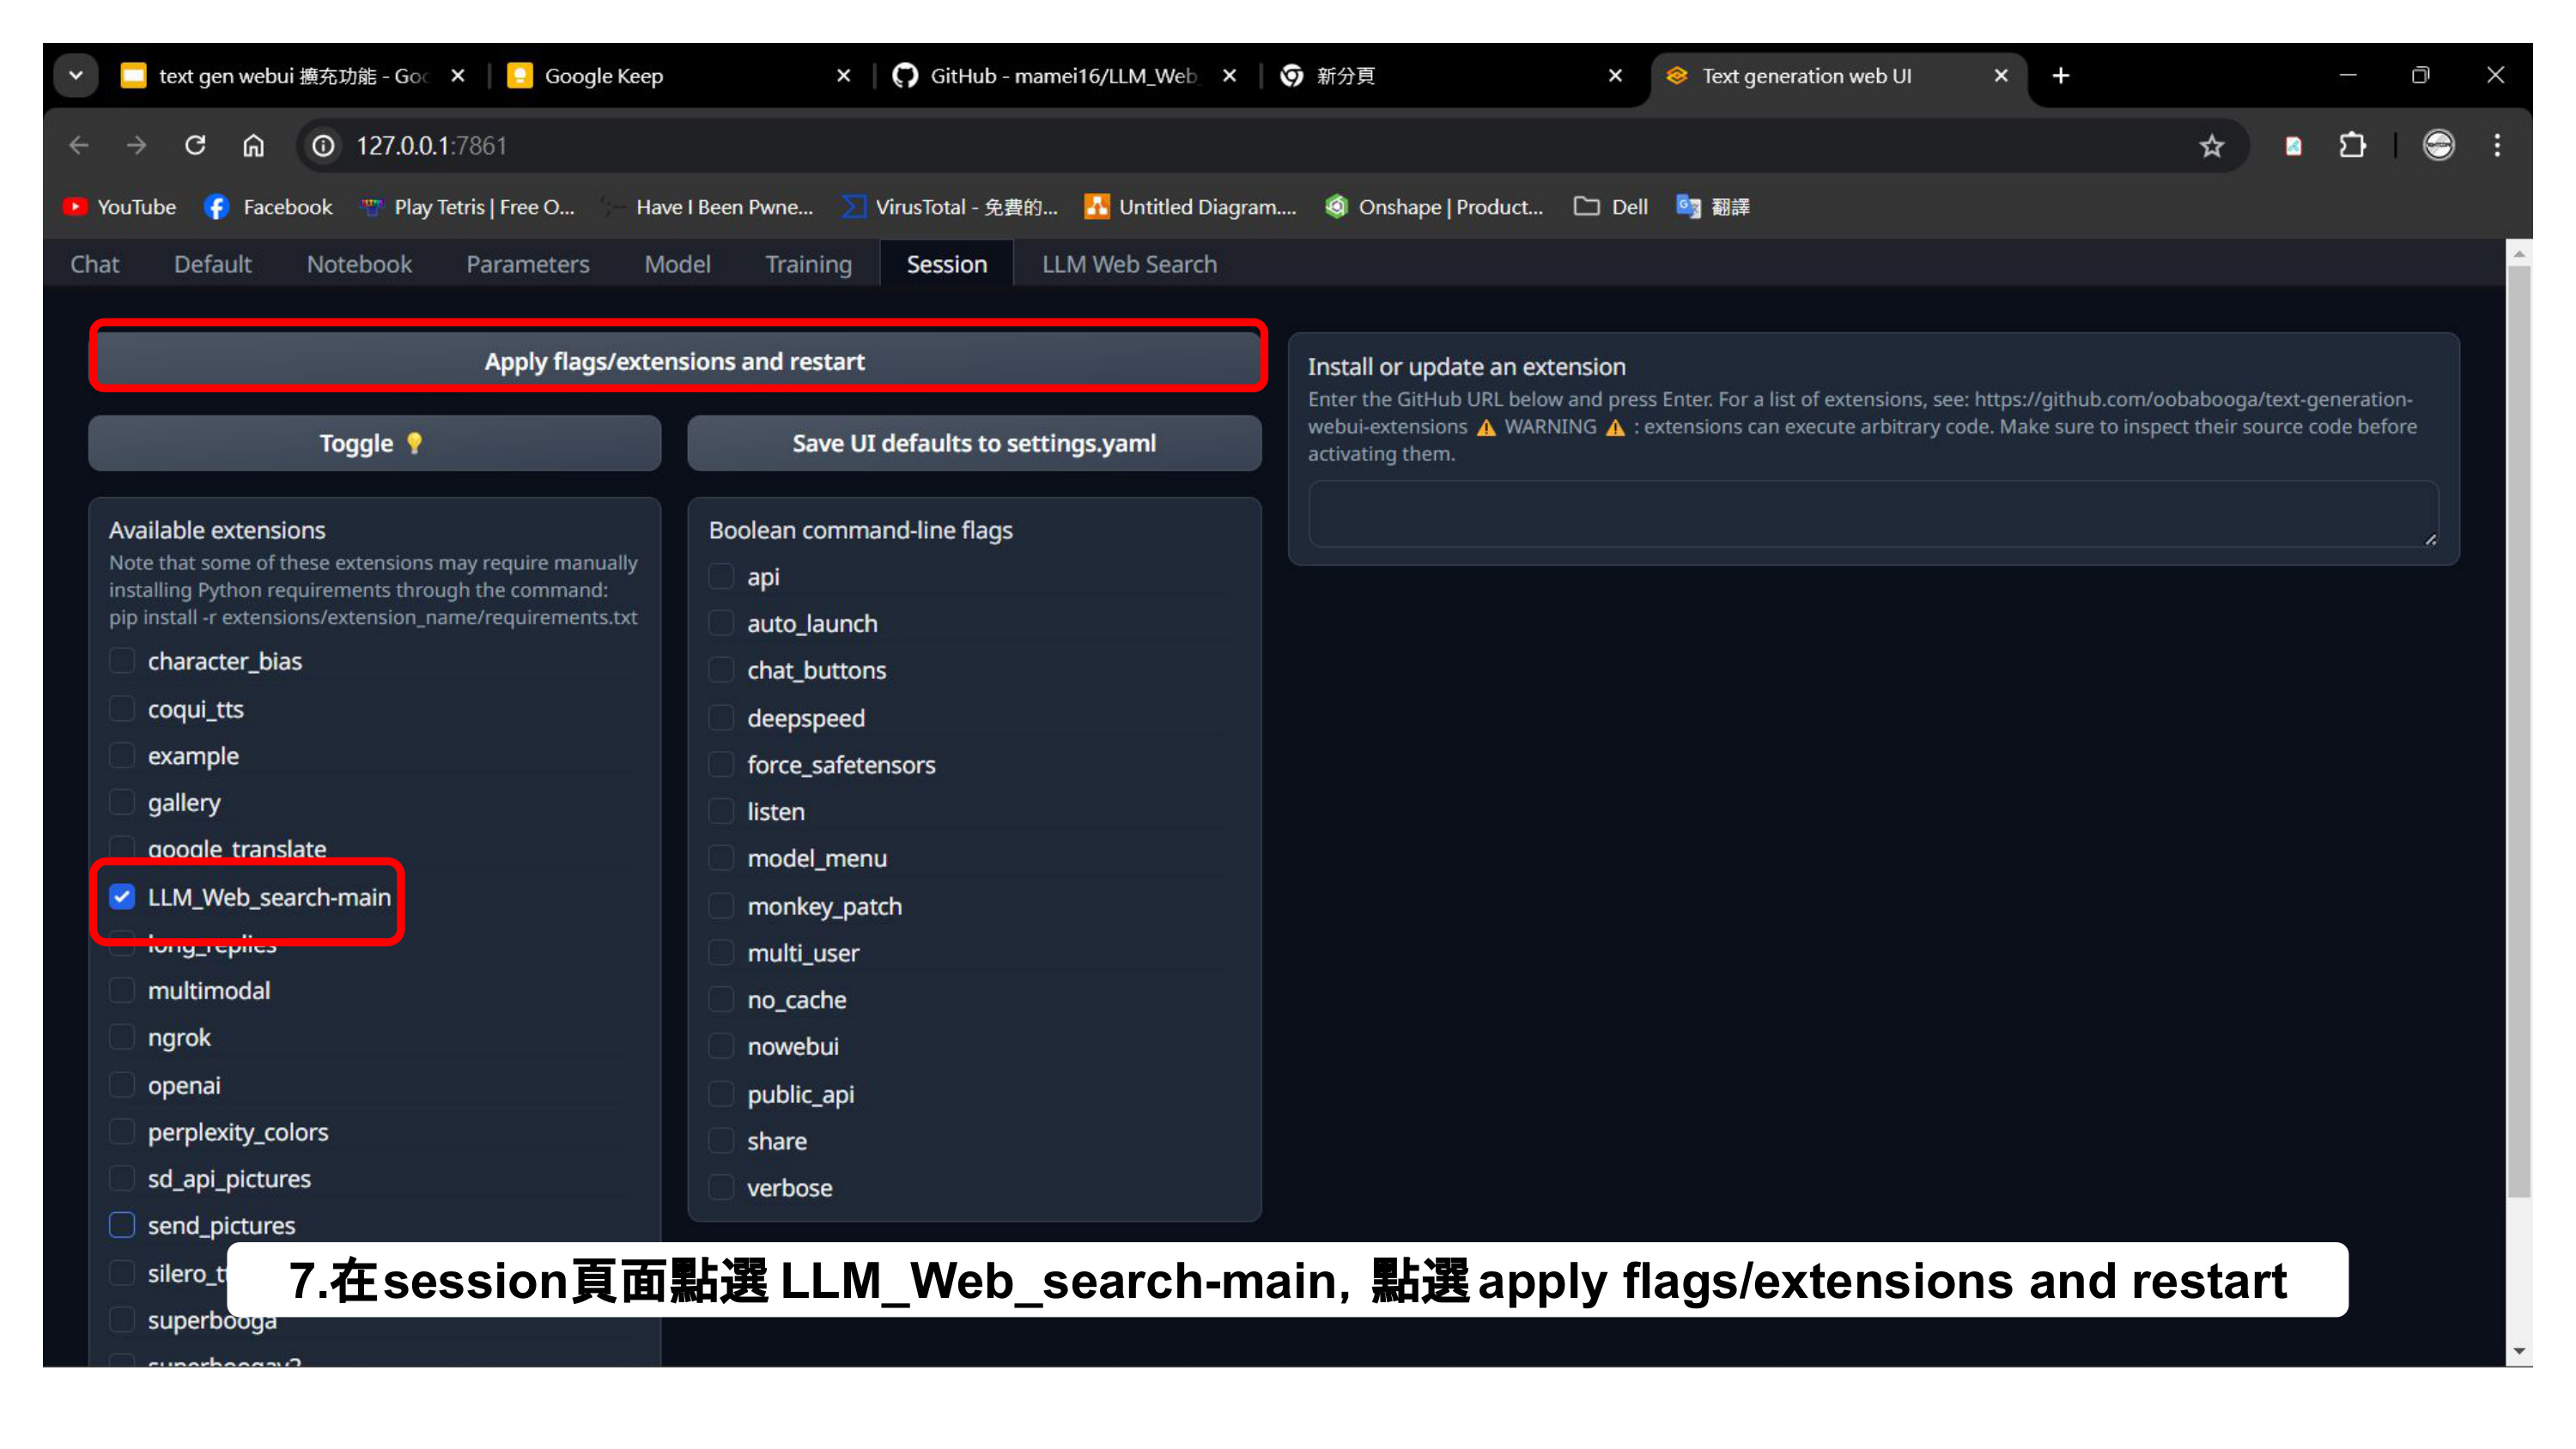Open the Notebook tab
This screenshot has height=1449, width=2576.
pyautogui.click(x=359, y=264)
